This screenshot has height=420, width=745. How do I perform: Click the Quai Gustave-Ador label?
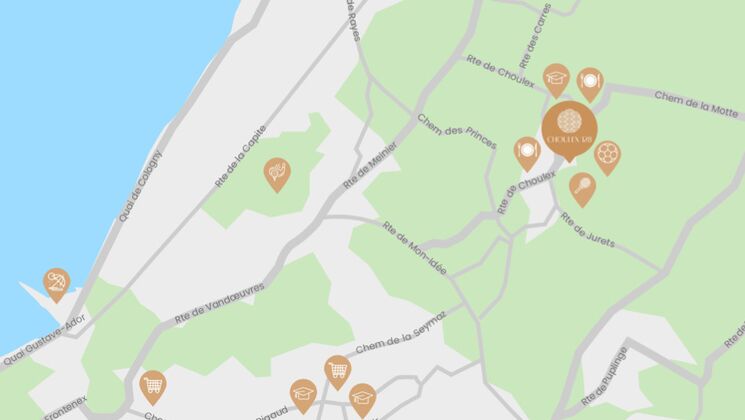coord(44,341)
